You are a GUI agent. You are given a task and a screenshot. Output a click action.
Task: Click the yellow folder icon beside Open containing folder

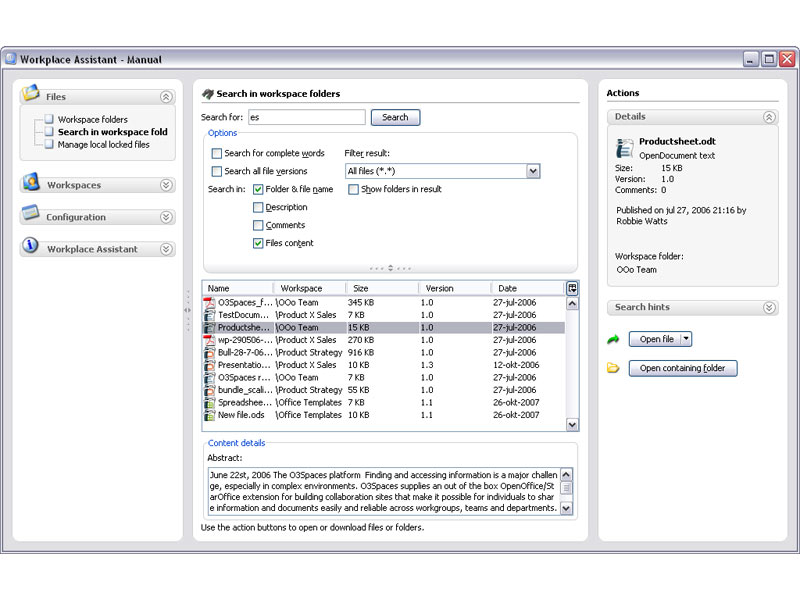pyautogui.click(x=614, y=368)
